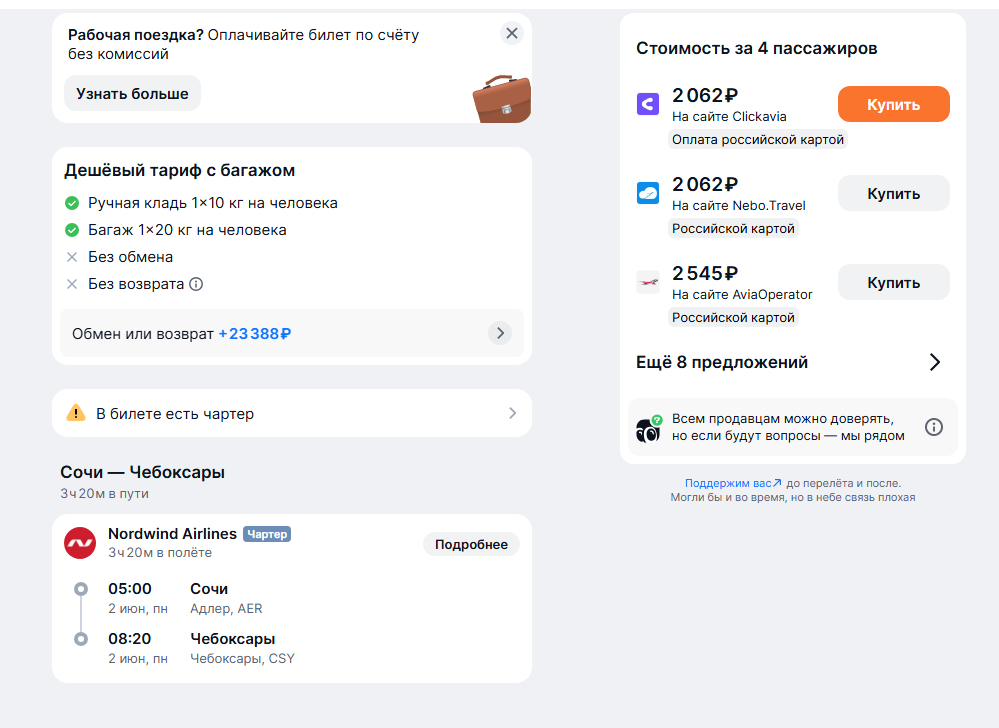
Task: Click Узнать больше button
Action: pyautogui.click(x=133, y=94)
